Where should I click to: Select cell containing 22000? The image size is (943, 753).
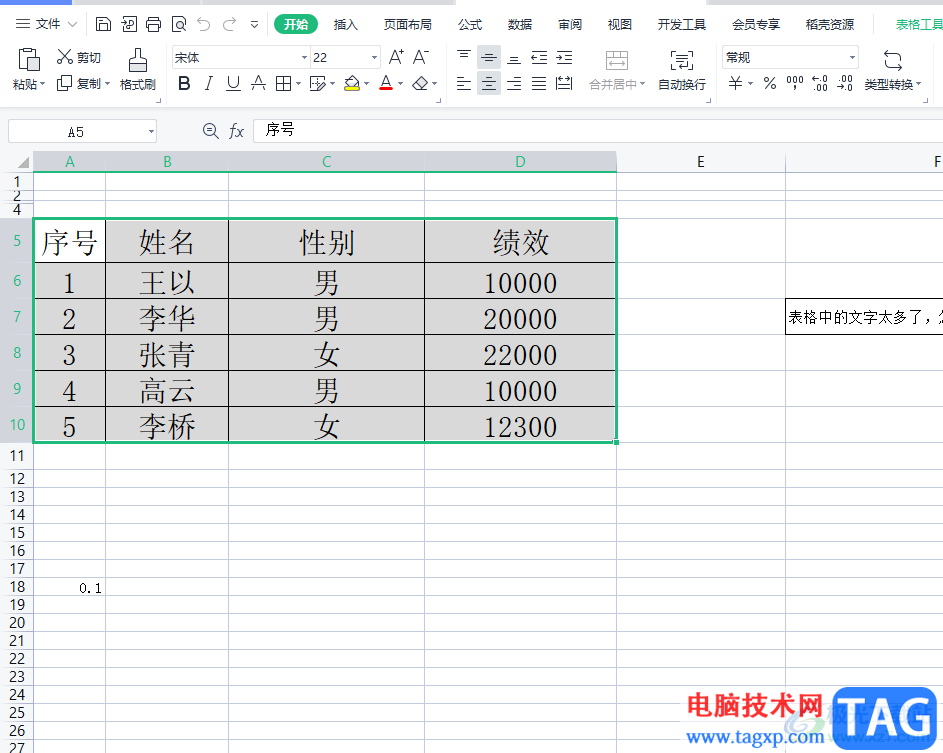(520, 353)
